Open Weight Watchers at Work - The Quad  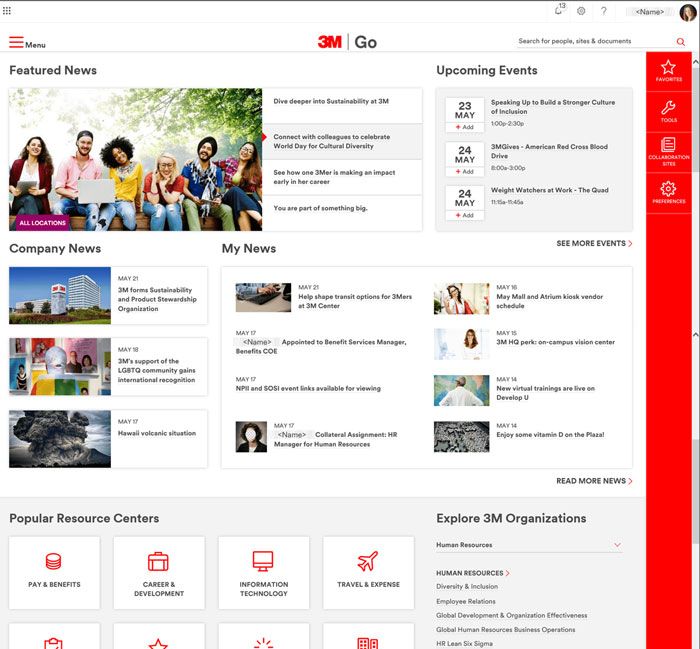(x=550, y=190)
